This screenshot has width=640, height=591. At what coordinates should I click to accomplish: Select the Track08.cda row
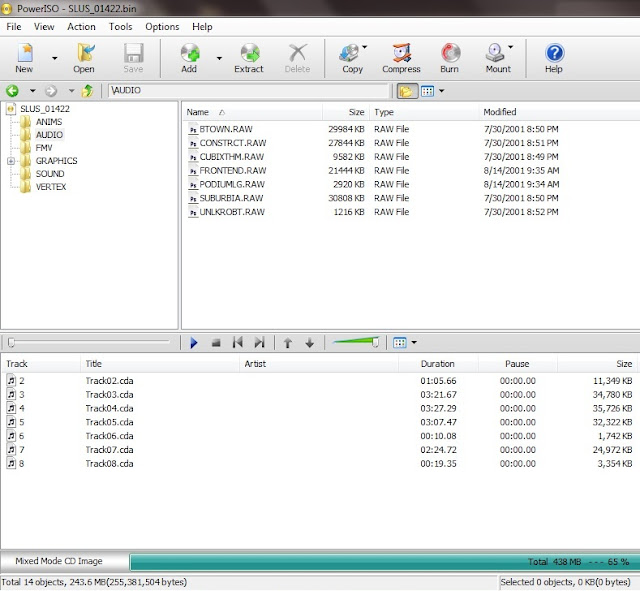[319, 464]
